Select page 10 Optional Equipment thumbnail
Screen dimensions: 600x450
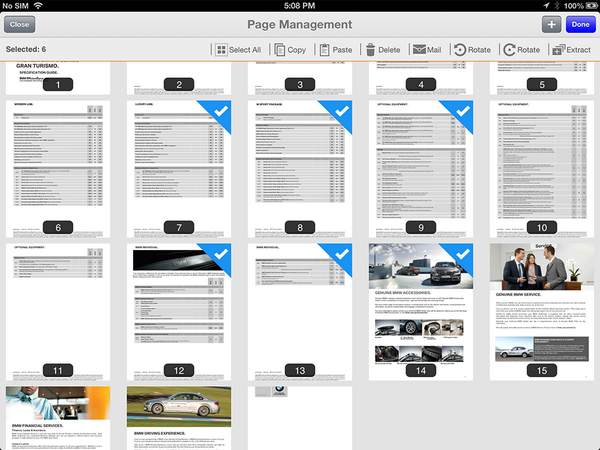click(x=542, y=169)
